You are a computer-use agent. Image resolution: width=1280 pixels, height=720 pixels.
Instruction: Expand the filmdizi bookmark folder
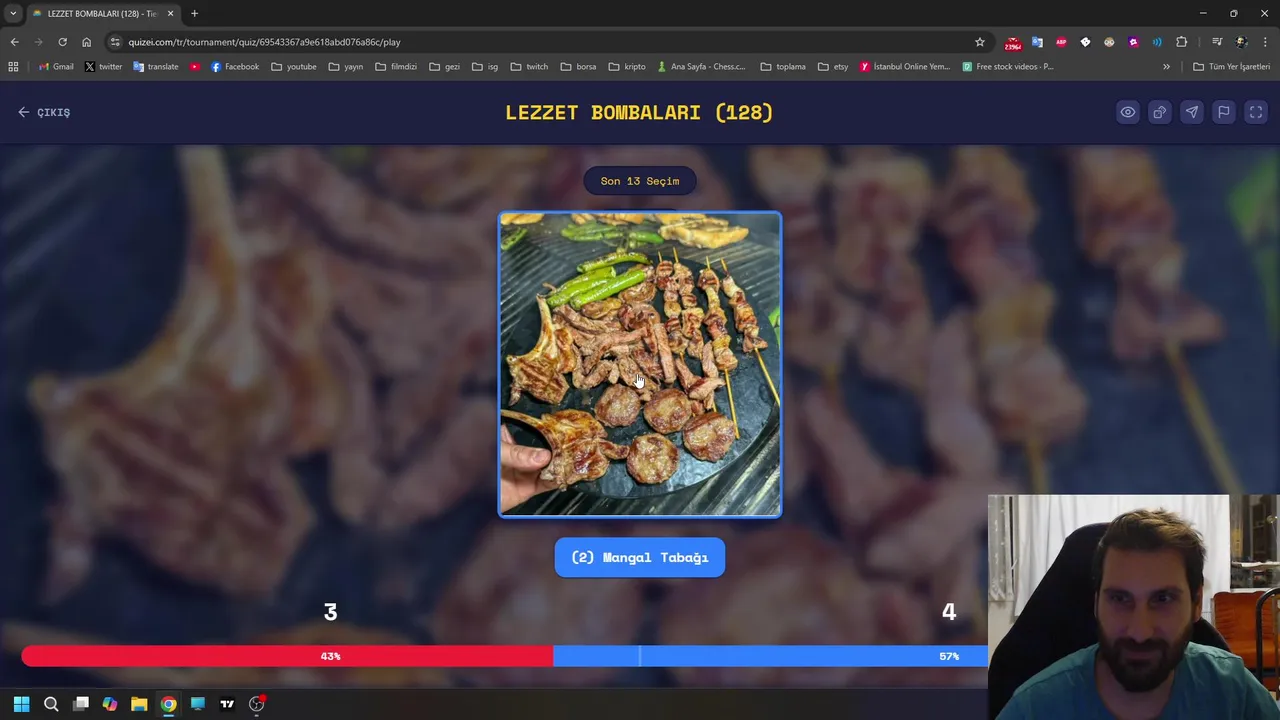click(x=396, y=67)
